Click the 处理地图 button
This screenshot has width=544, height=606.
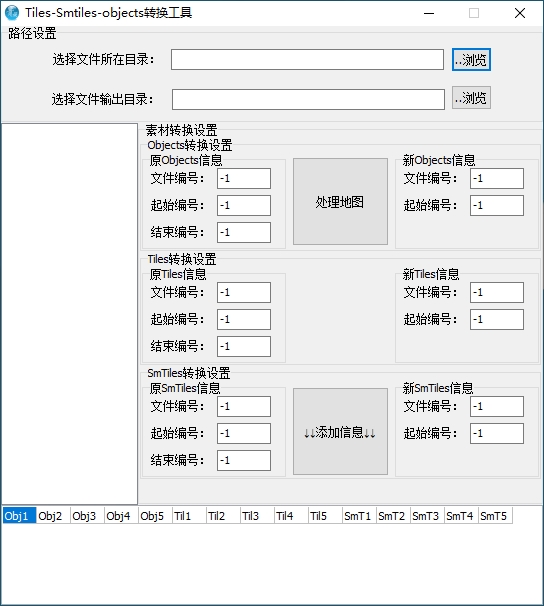340,201
